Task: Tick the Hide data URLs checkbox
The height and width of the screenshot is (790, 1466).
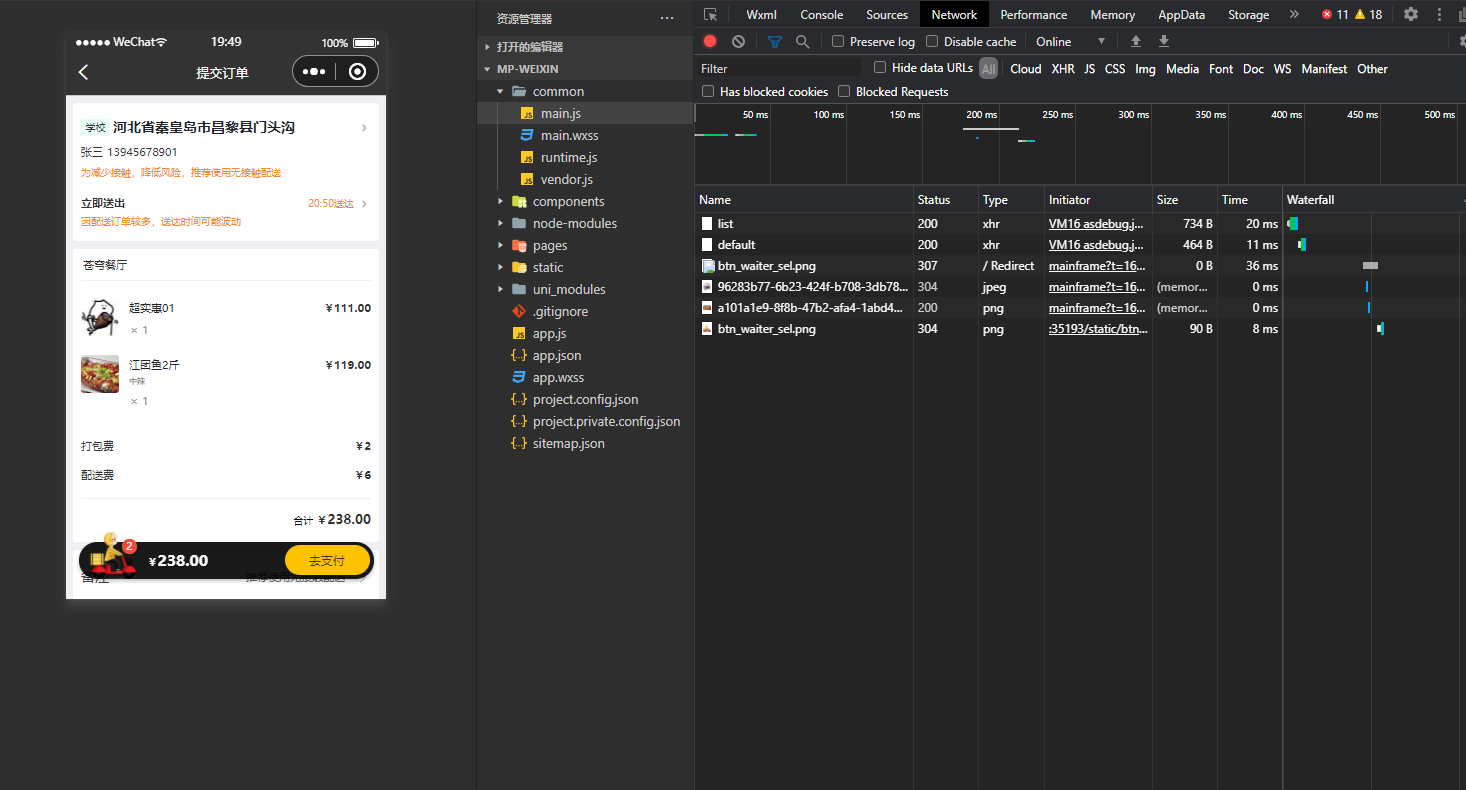Action: click(x=880, y=68)
